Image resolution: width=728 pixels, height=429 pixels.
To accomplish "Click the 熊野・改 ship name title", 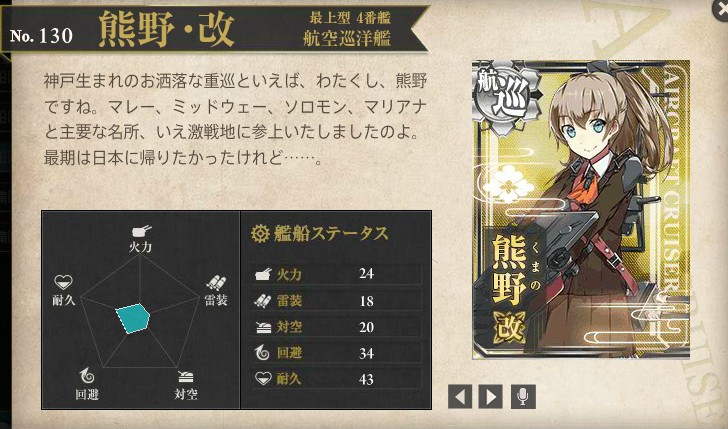I will (167, 29).
